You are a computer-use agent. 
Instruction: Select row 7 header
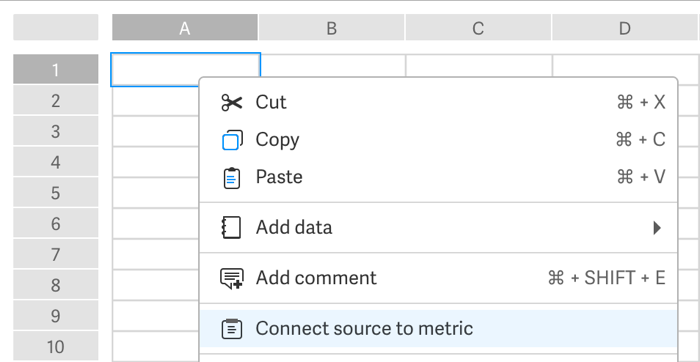[x=55, y=254]
